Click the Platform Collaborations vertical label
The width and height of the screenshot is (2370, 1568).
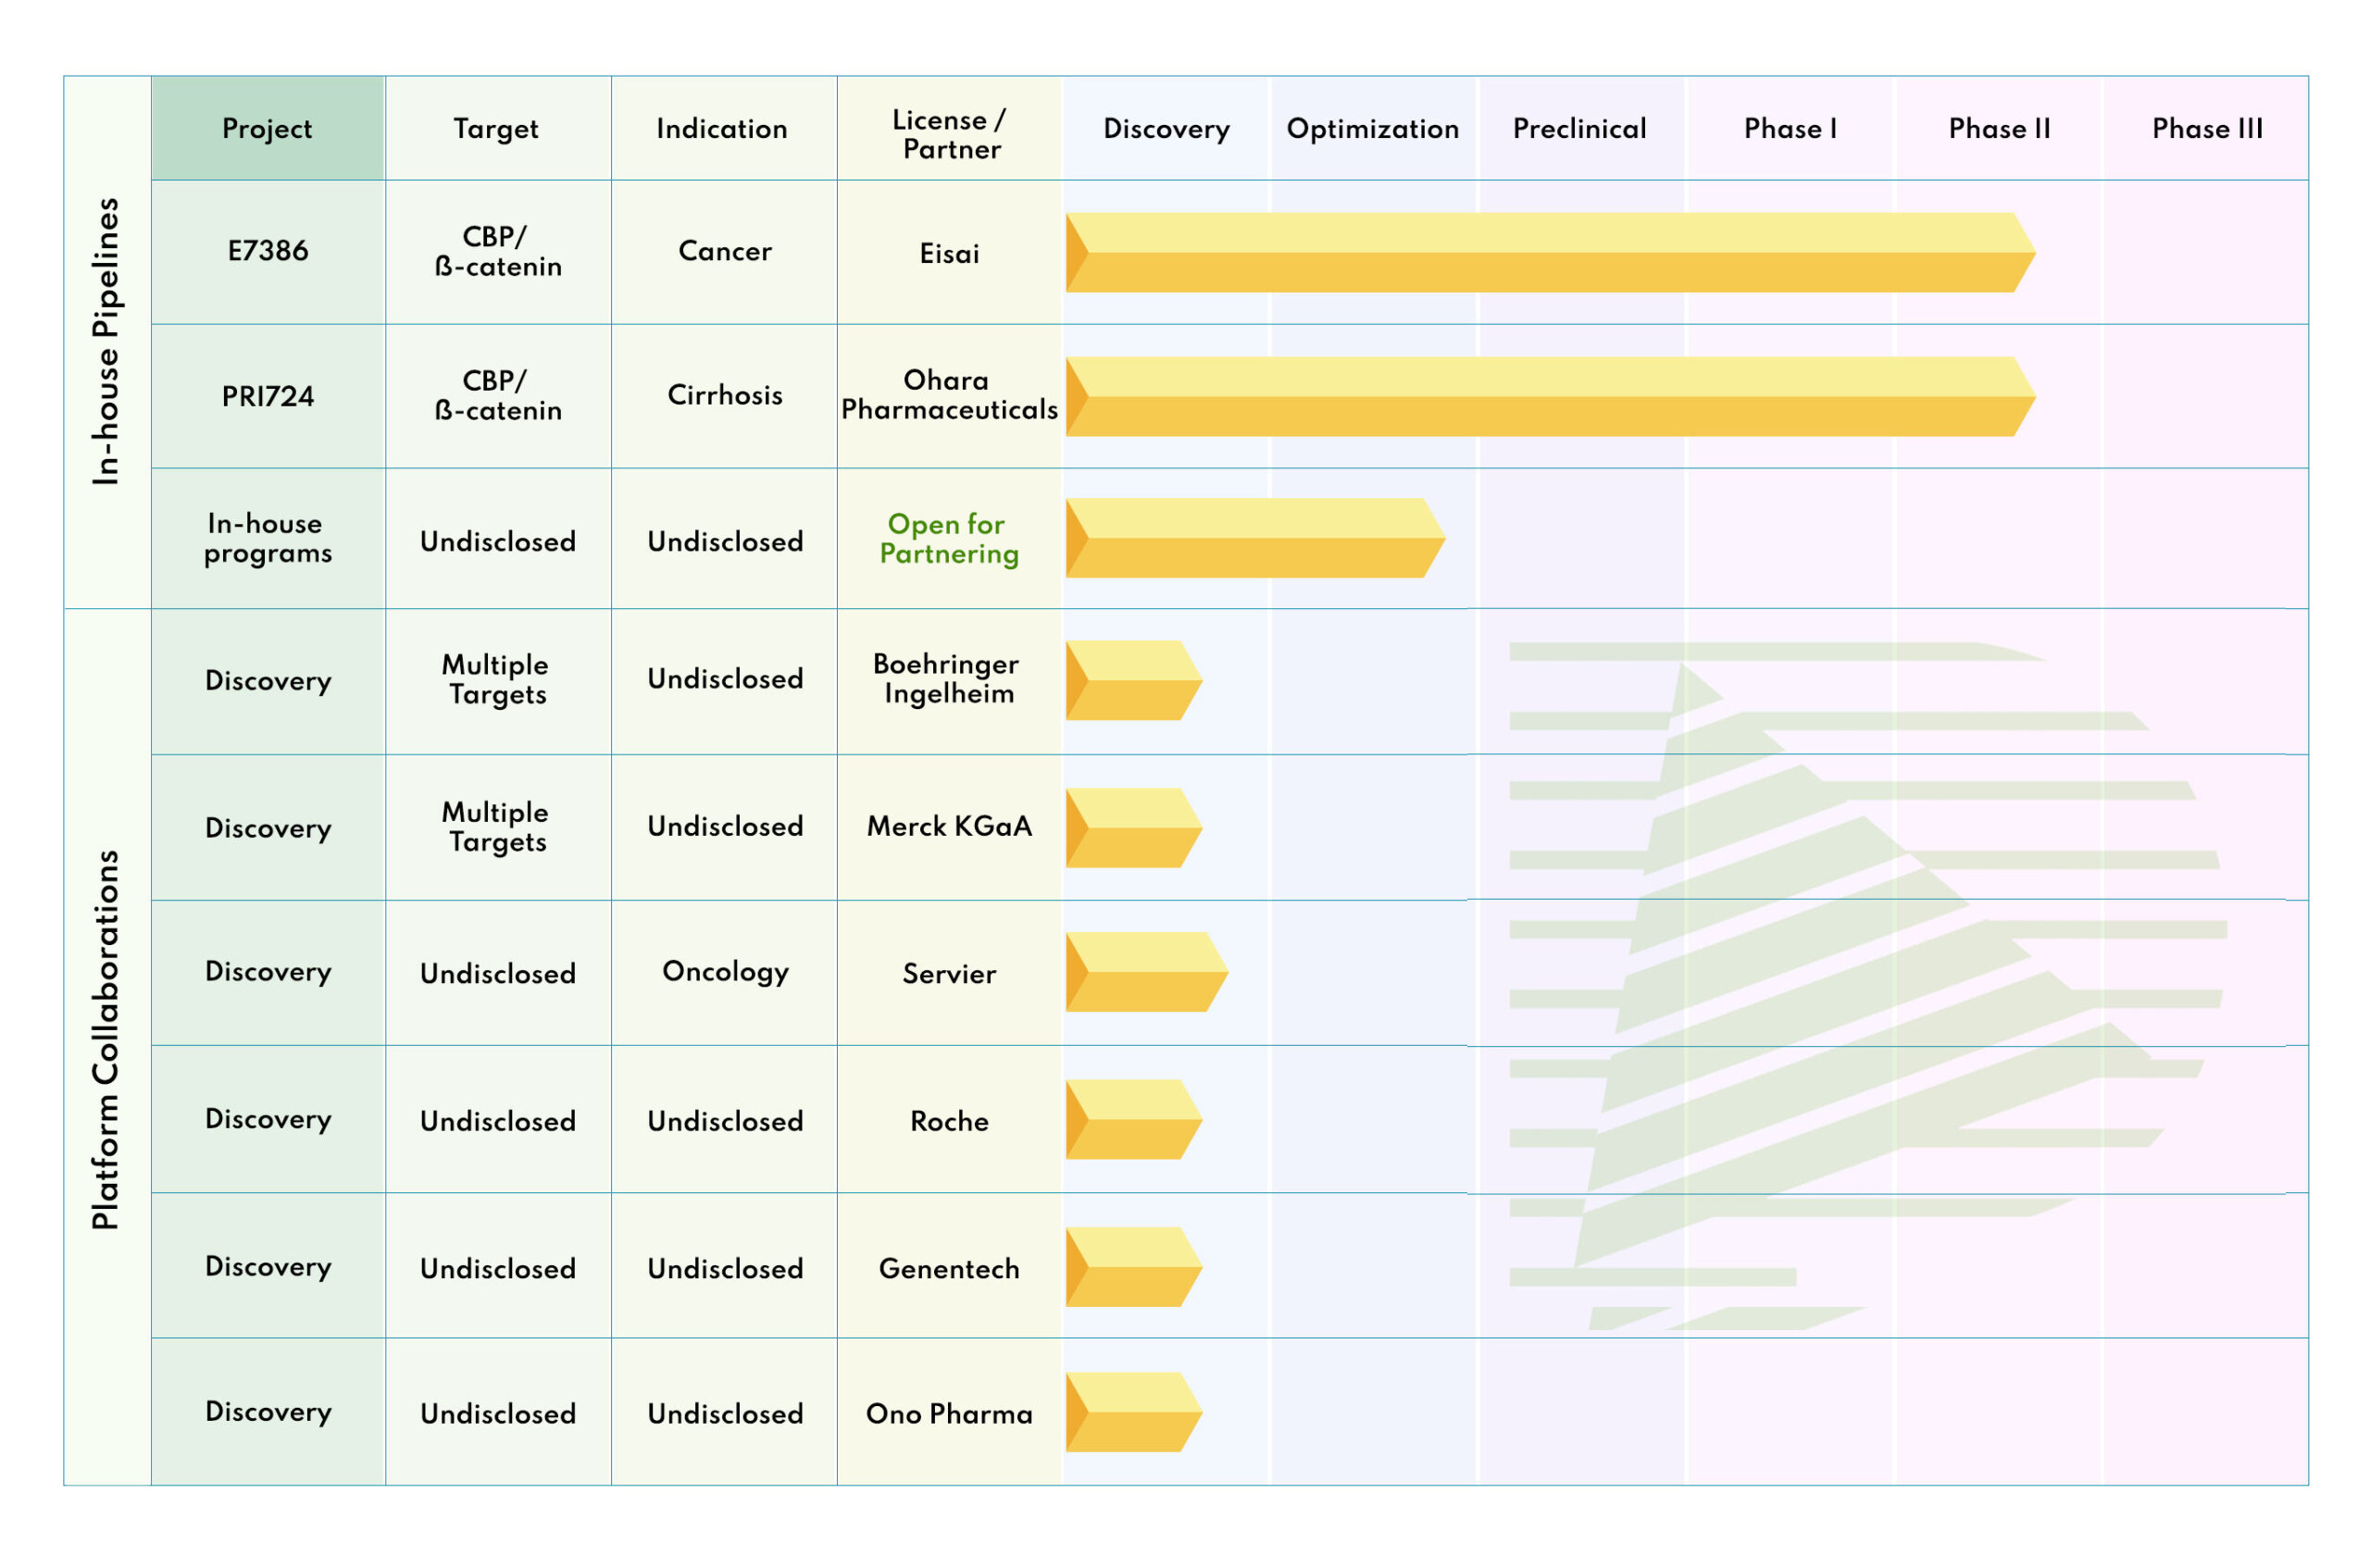[106, 1040]
